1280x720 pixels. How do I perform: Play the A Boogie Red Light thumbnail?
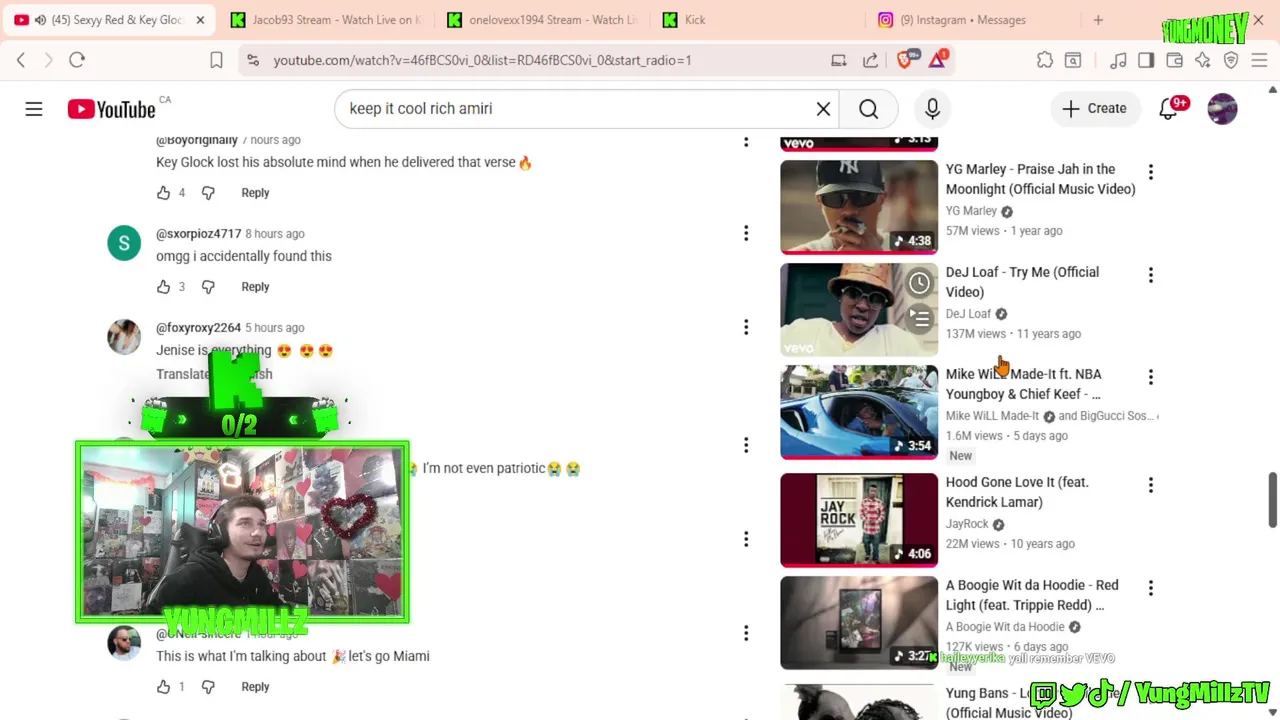(859, 623)
